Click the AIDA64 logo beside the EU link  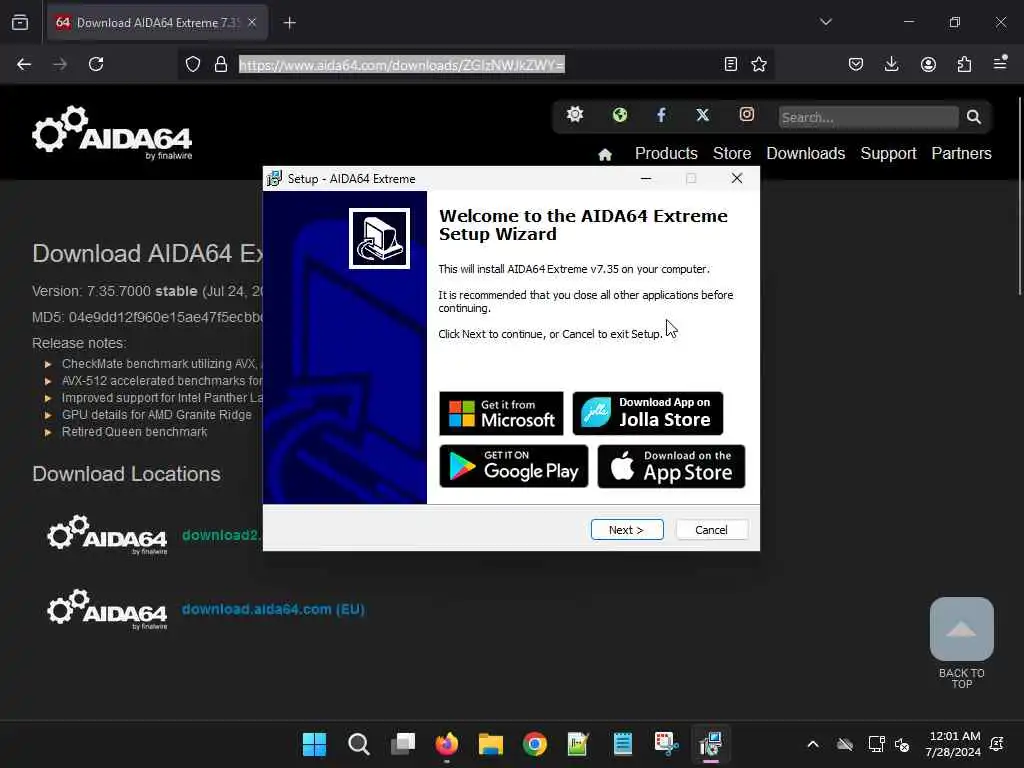[107, 610]
